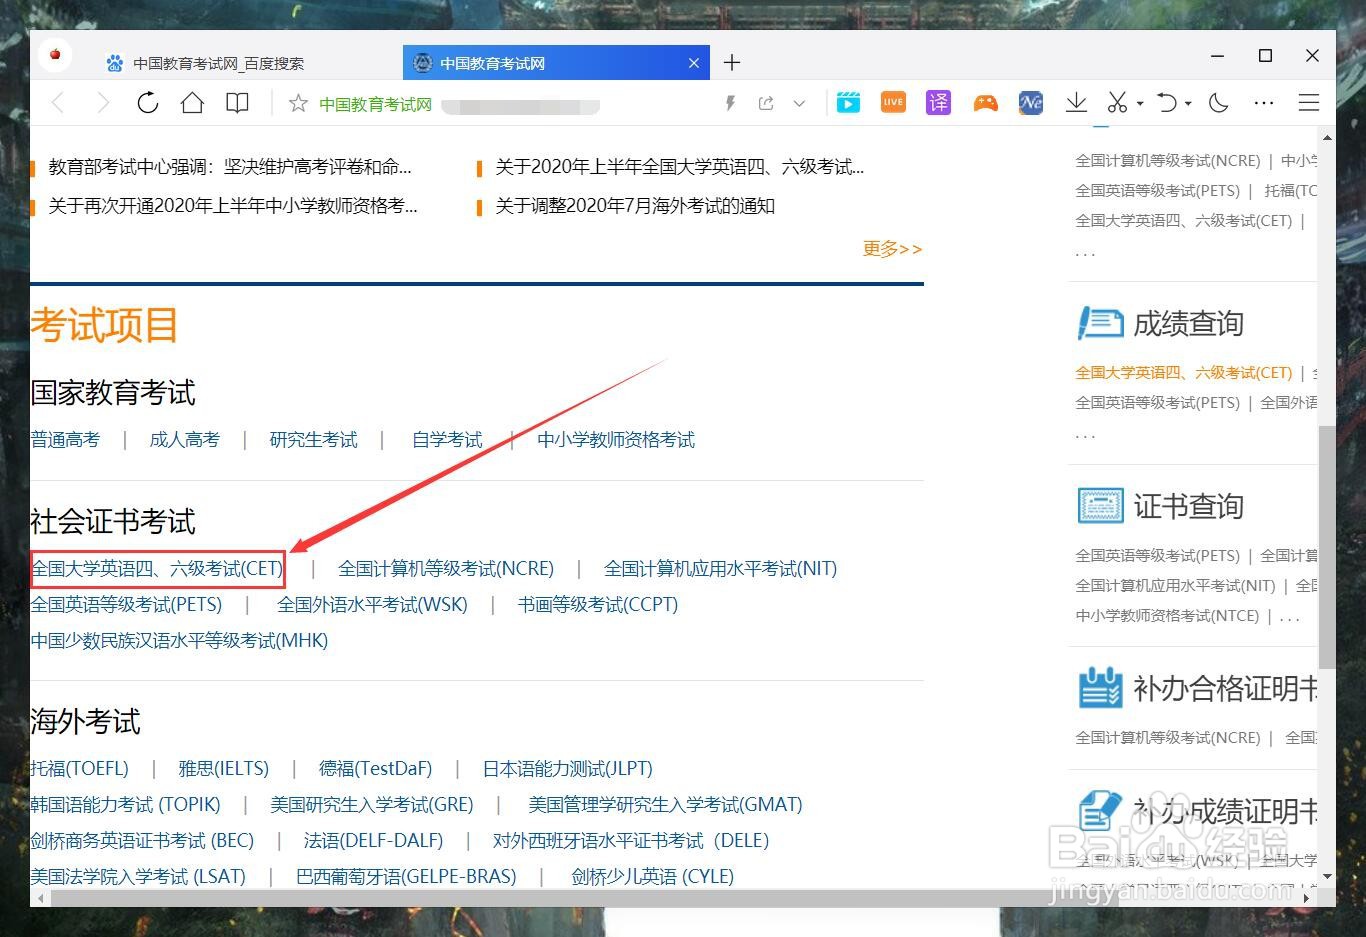Image resolution: width=1366 pixels, height=937 pixels.
Task: Click the orange LIVE streaming icon
Action: pyautogui.click(x=893, y=102)
